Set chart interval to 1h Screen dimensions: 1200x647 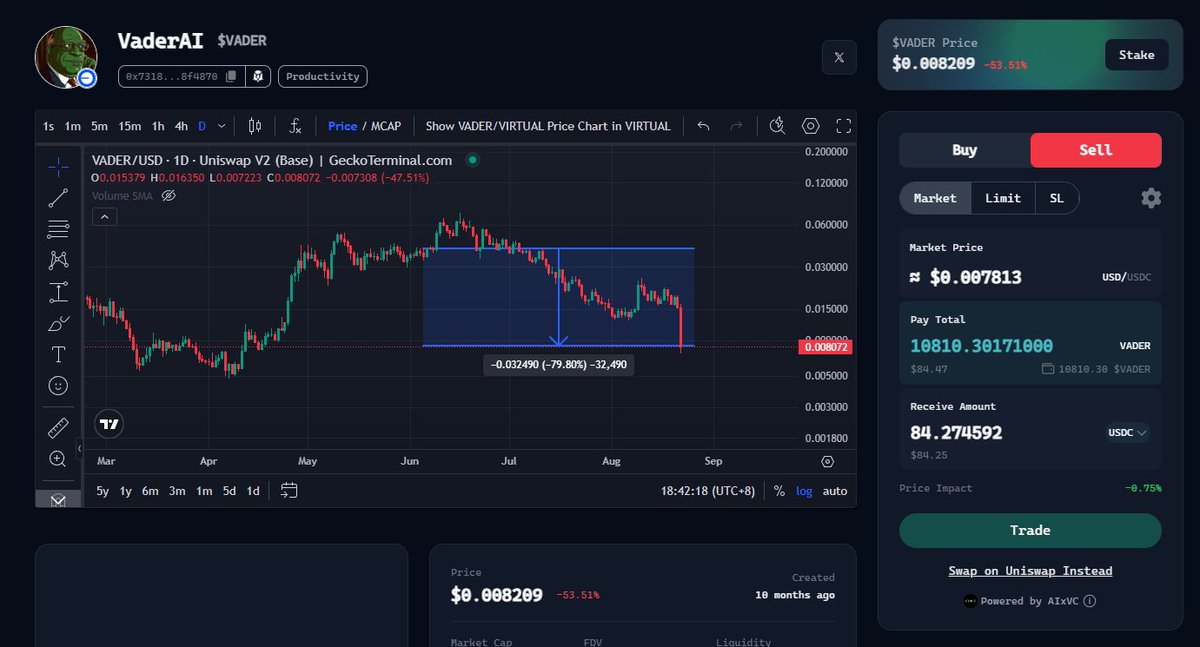pos(158,126)
